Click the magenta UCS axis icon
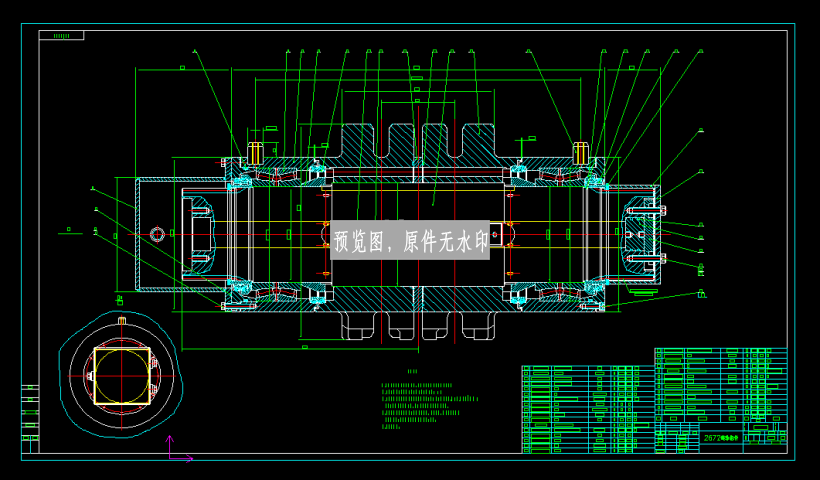Viewport: 820px width, 480px height. coord(179,449)
